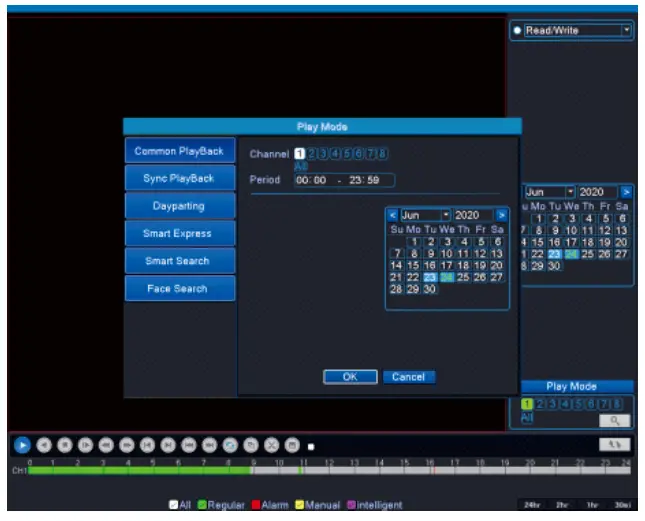This screenshot has width=645, height=521.
Task: Click the next frame button
Action: click(x=168, y=445)
